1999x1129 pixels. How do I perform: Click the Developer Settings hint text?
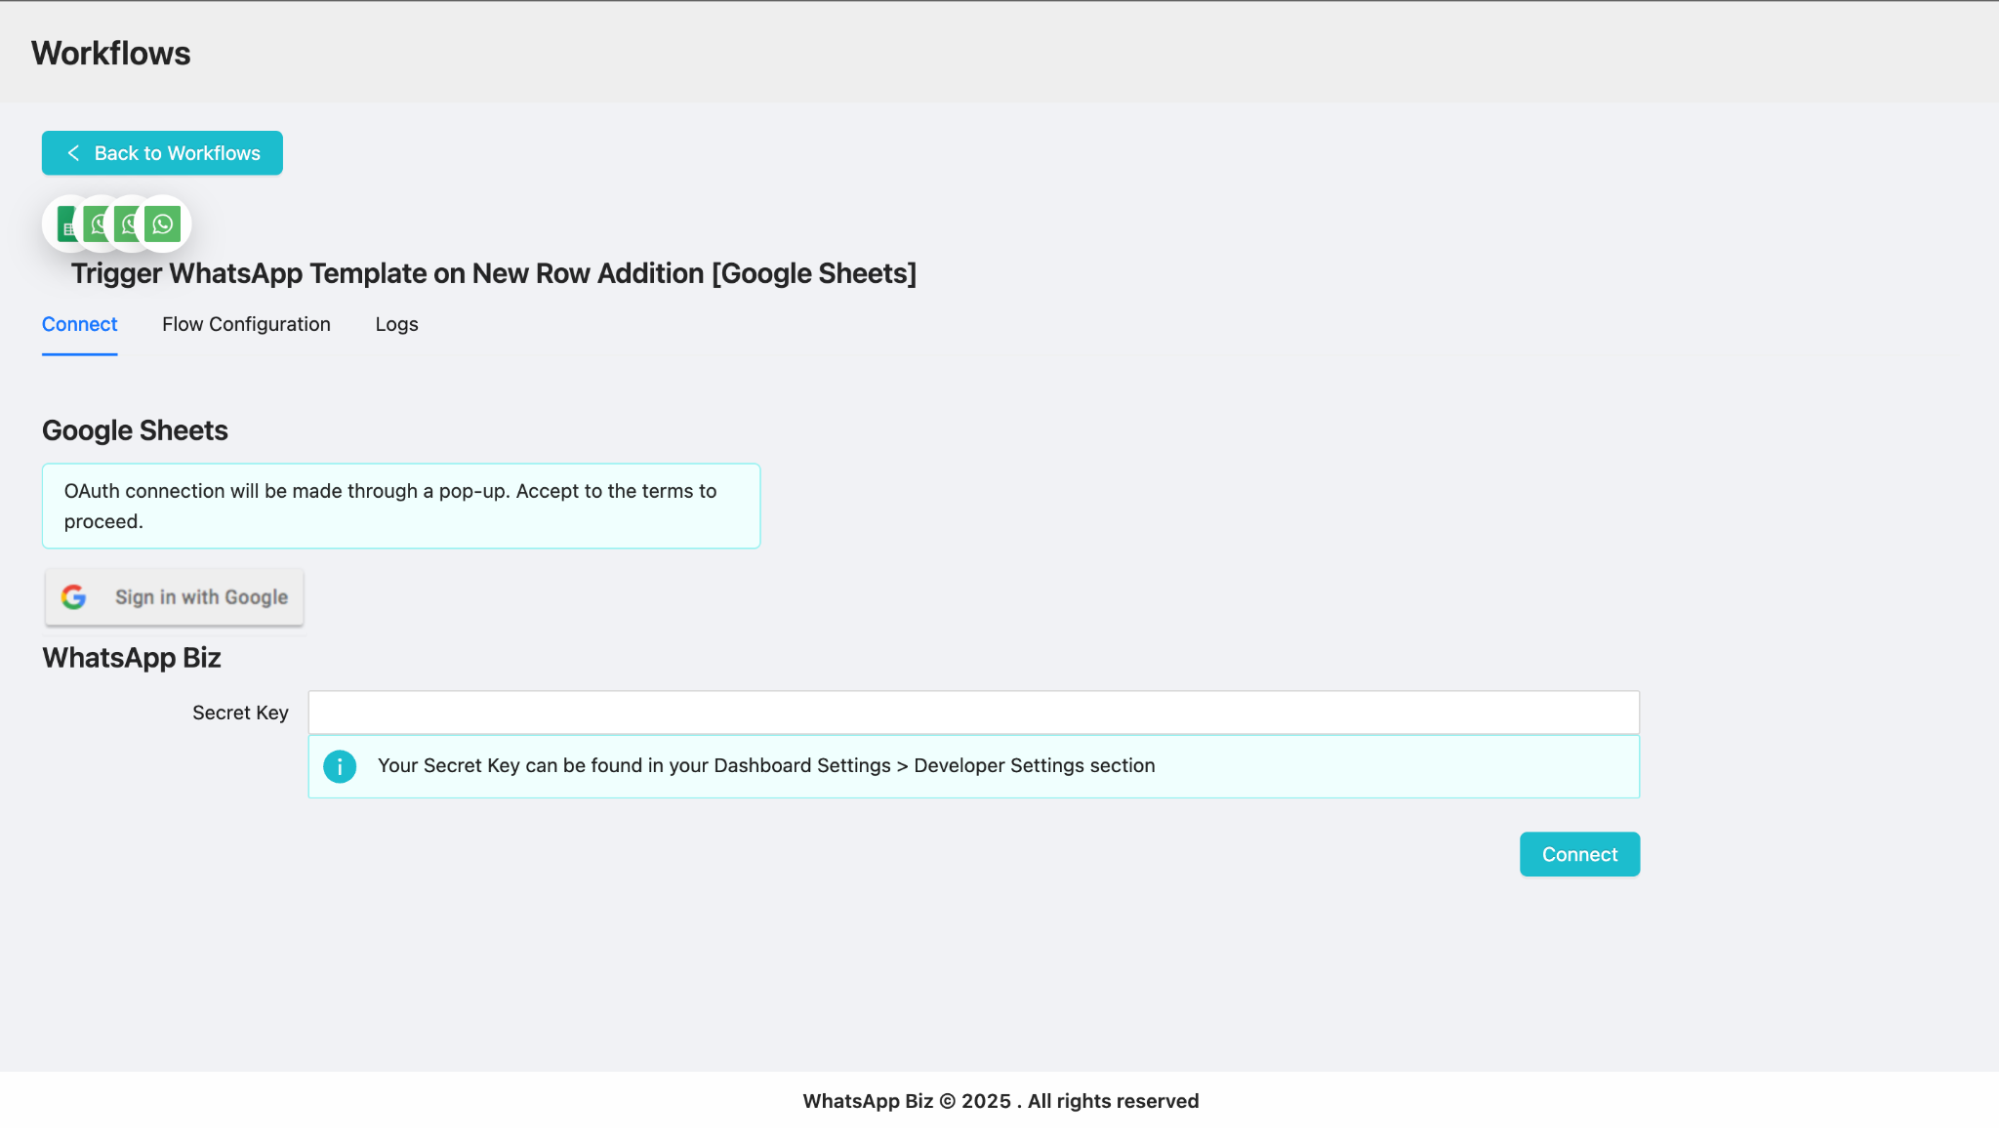(766, 765)
